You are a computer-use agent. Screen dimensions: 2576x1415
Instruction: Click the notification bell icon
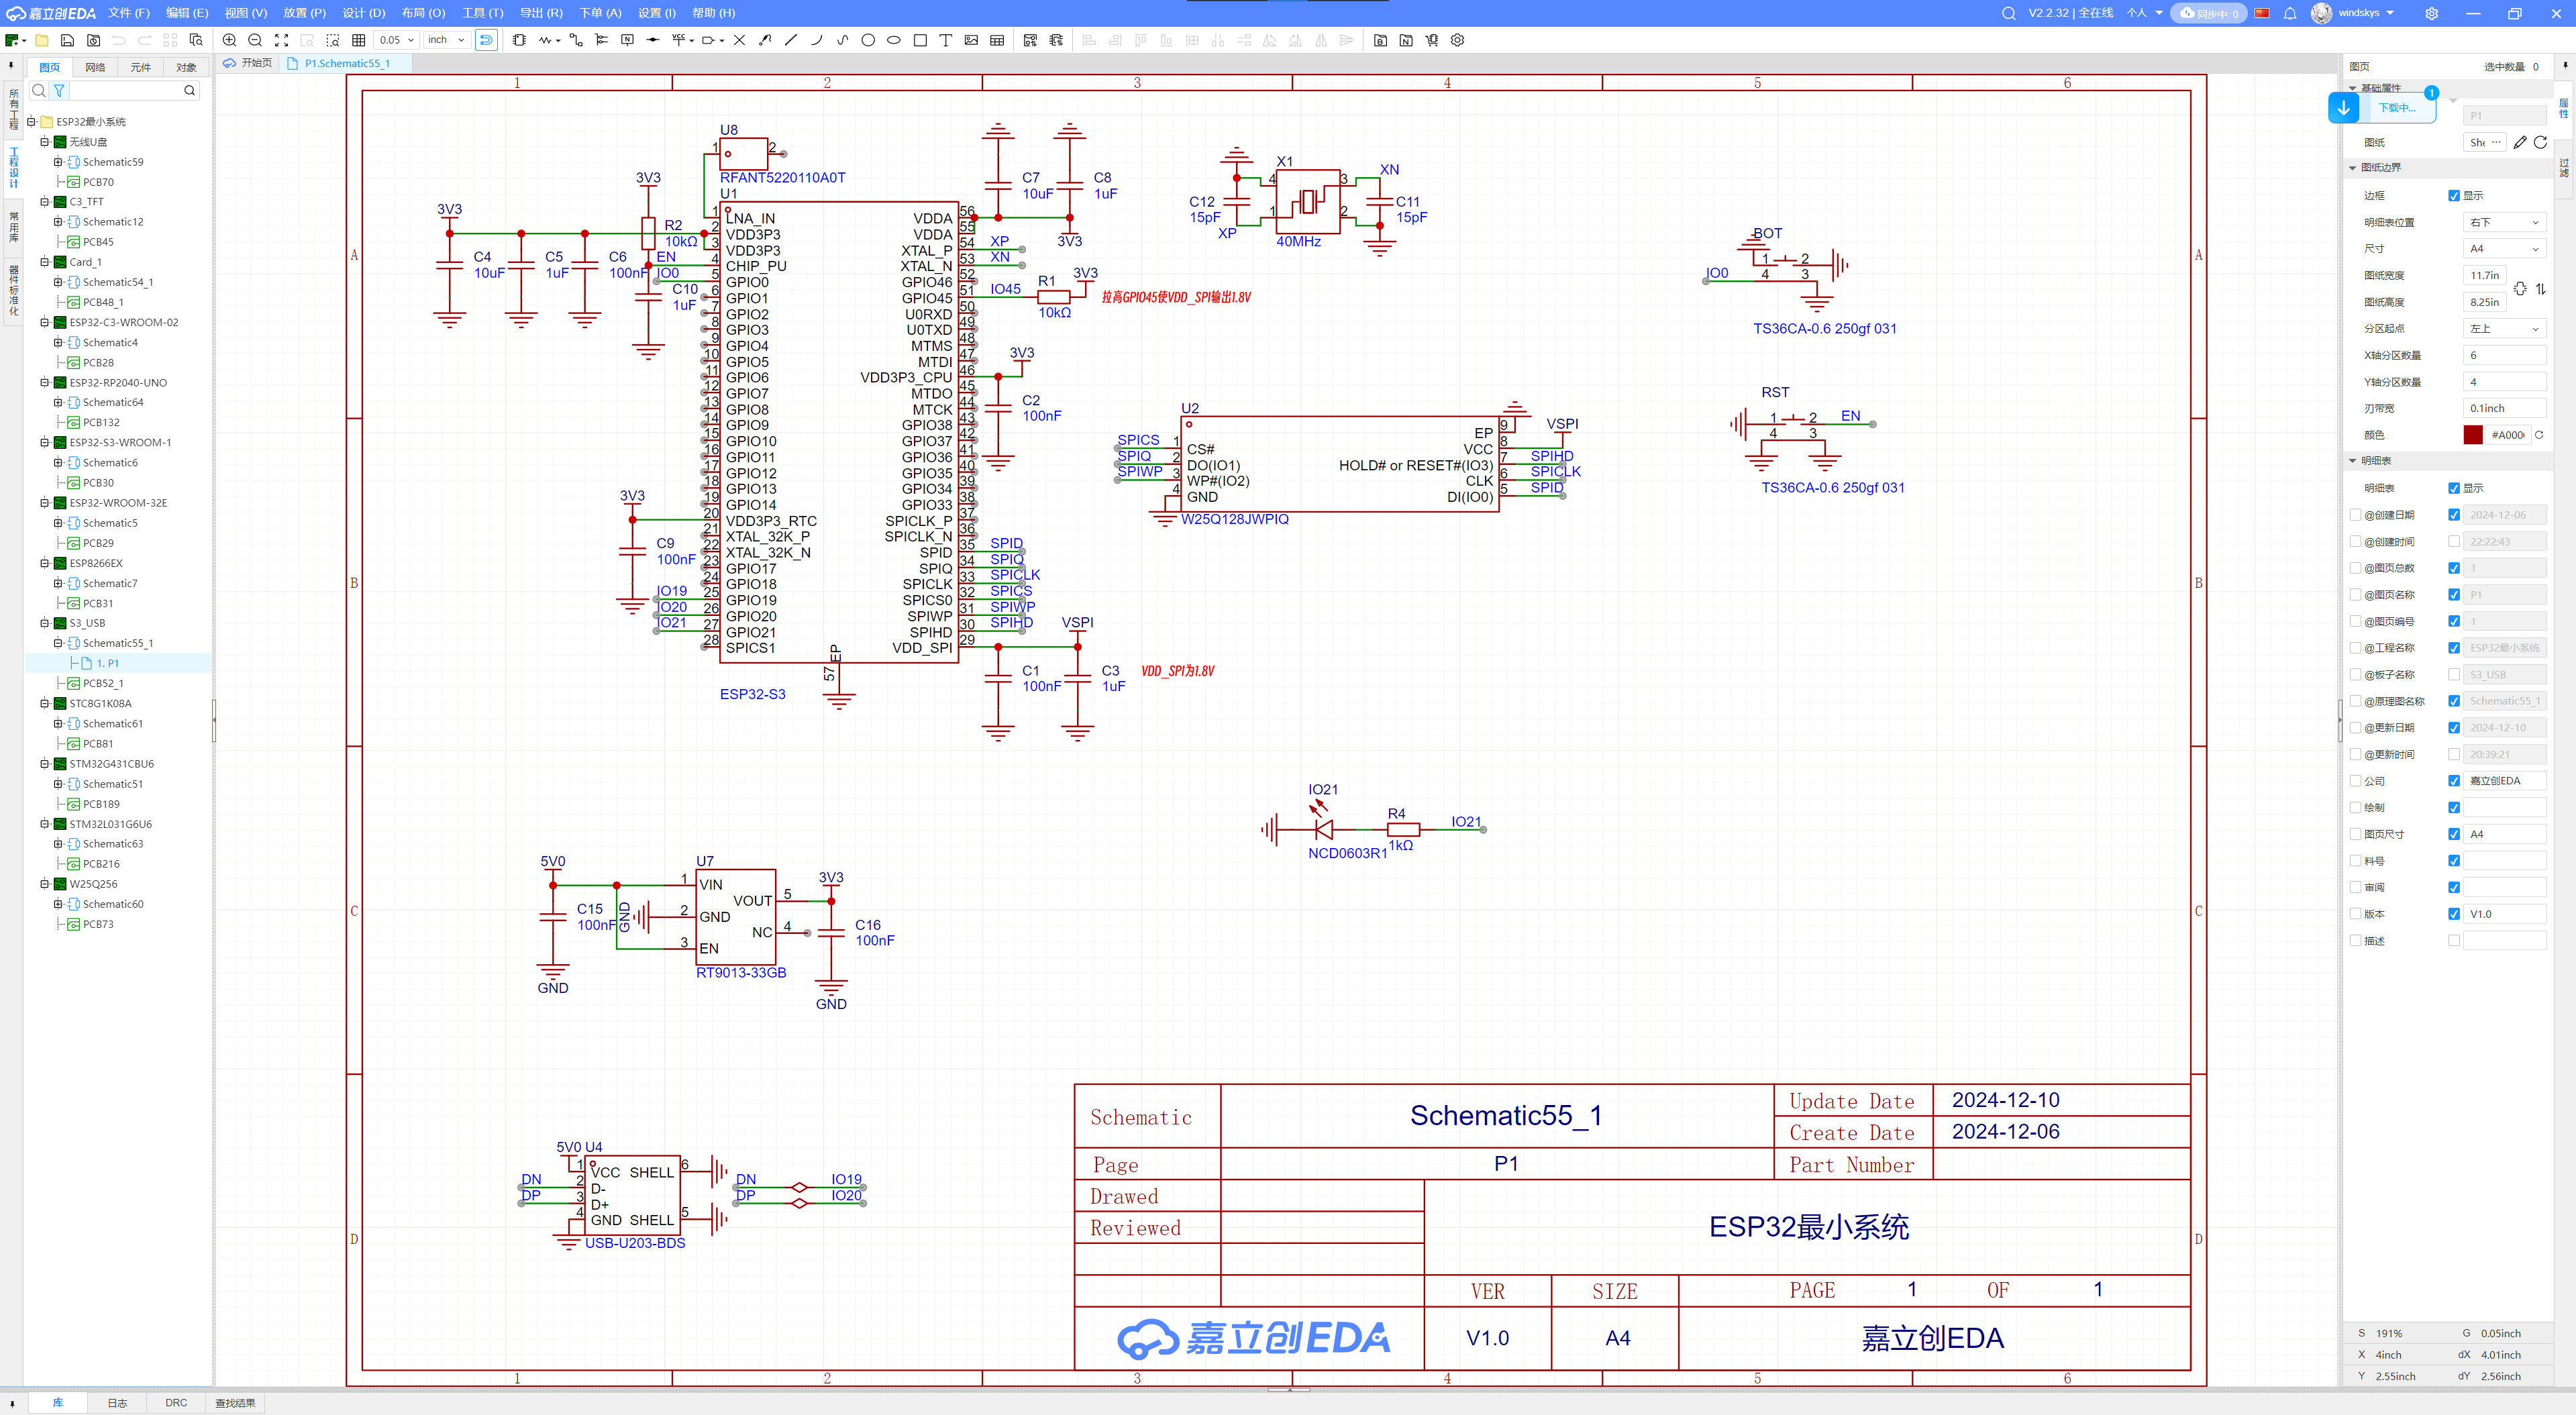tap(2290, 13)
